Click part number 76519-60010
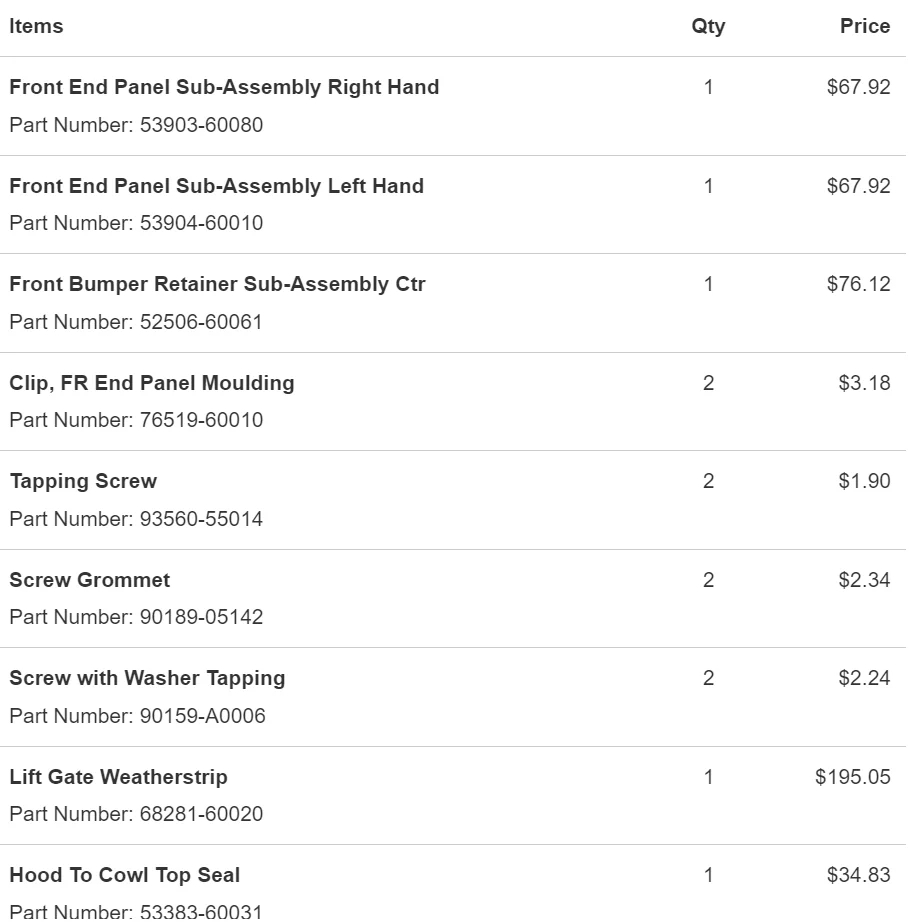The height and width of the screenshot is (922, 909). (x=201, y=420)
